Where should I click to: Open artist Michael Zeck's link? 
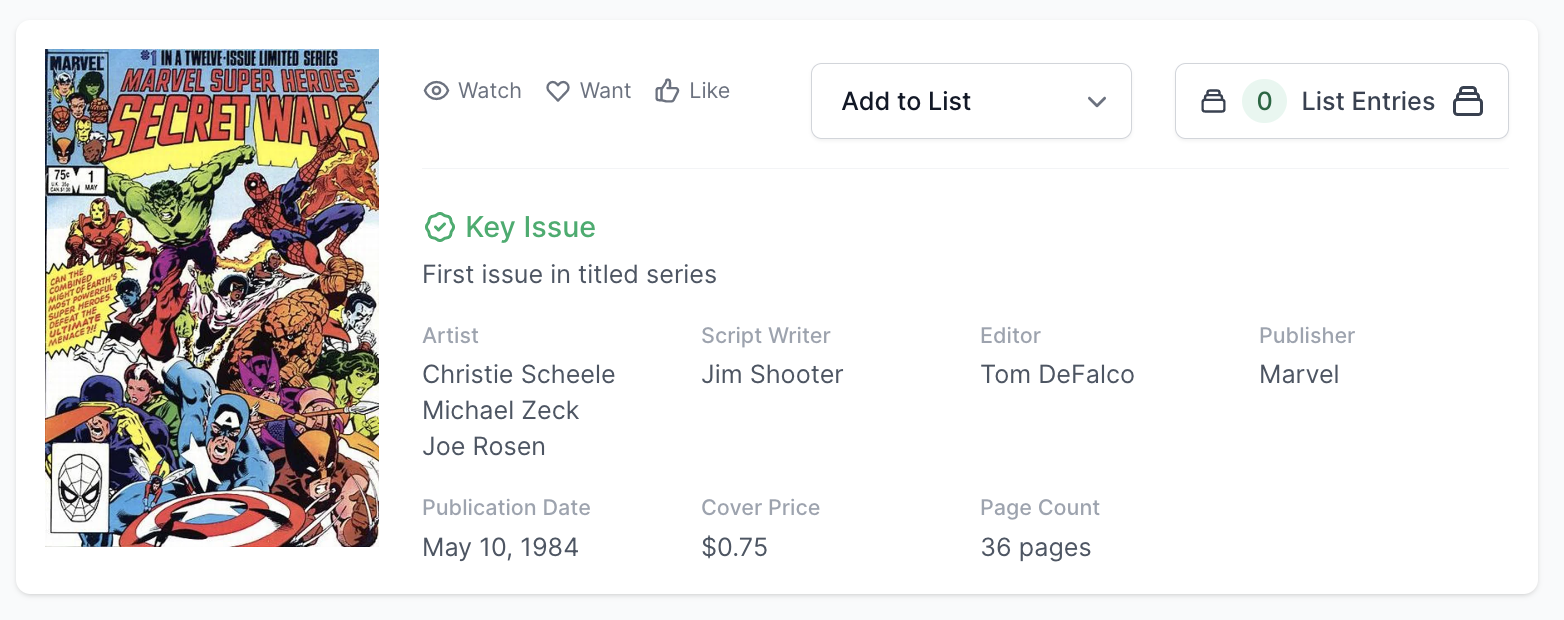(x=501, y=410)
